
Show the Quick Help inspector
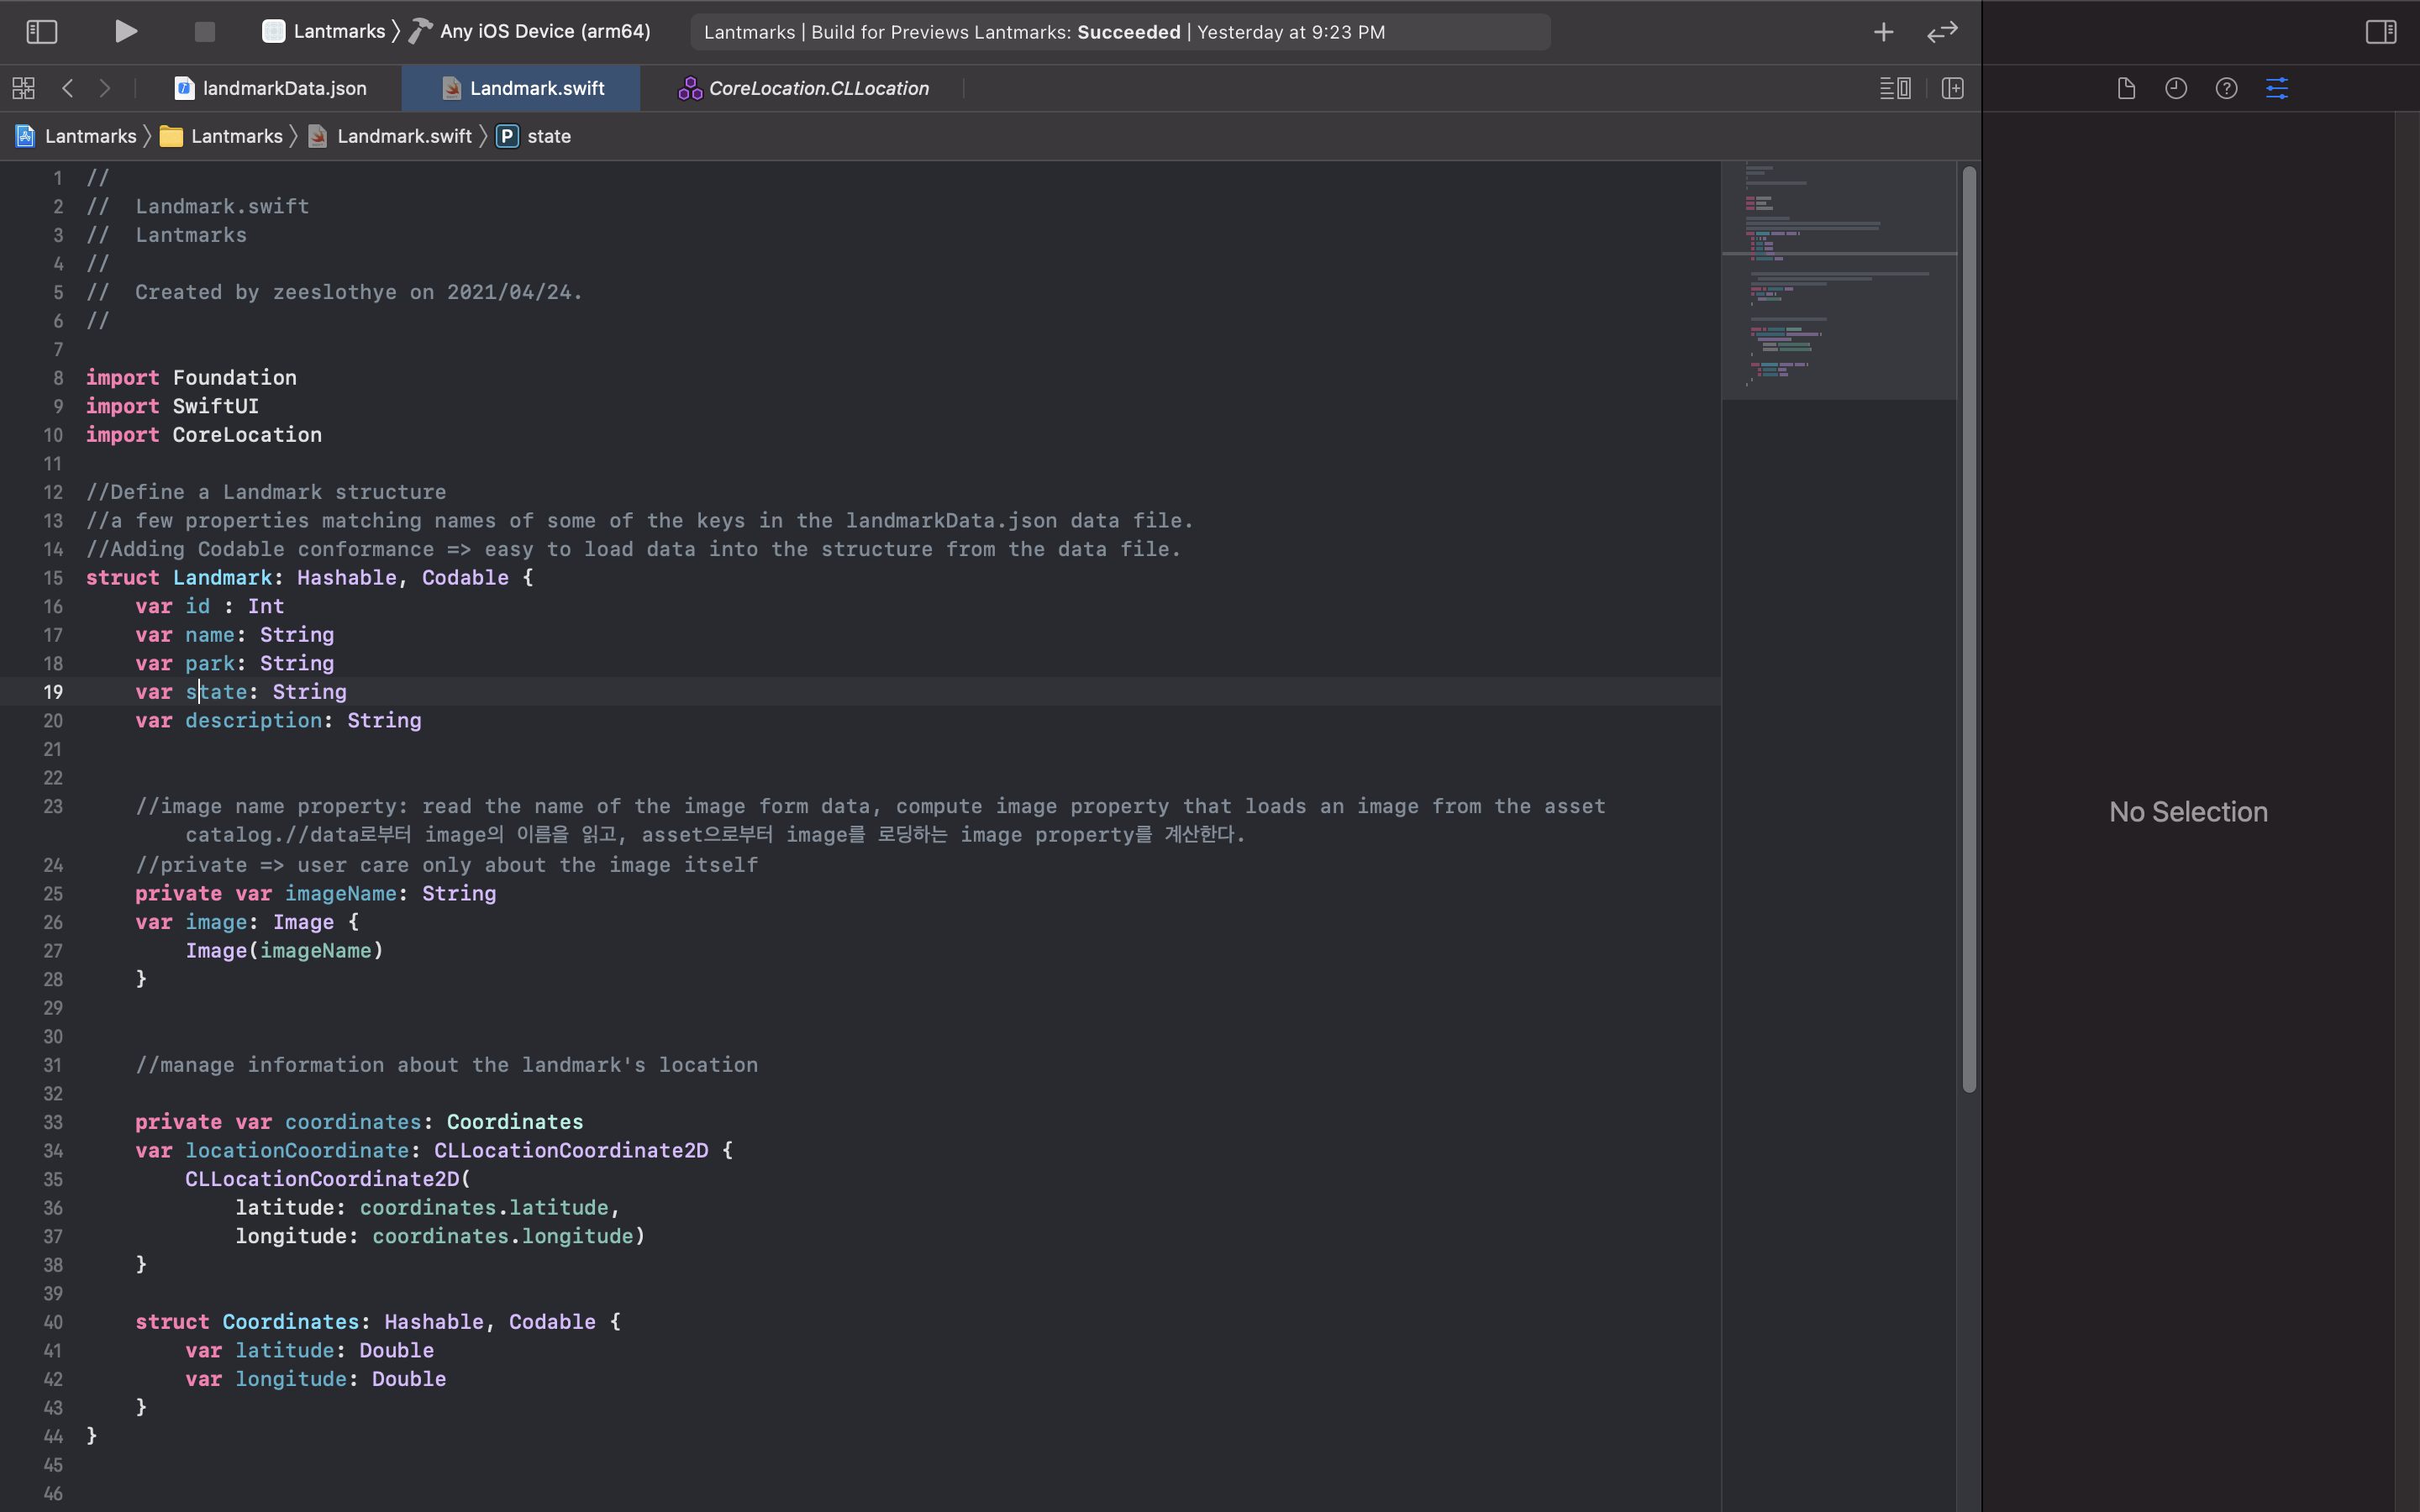[2226, 88]
